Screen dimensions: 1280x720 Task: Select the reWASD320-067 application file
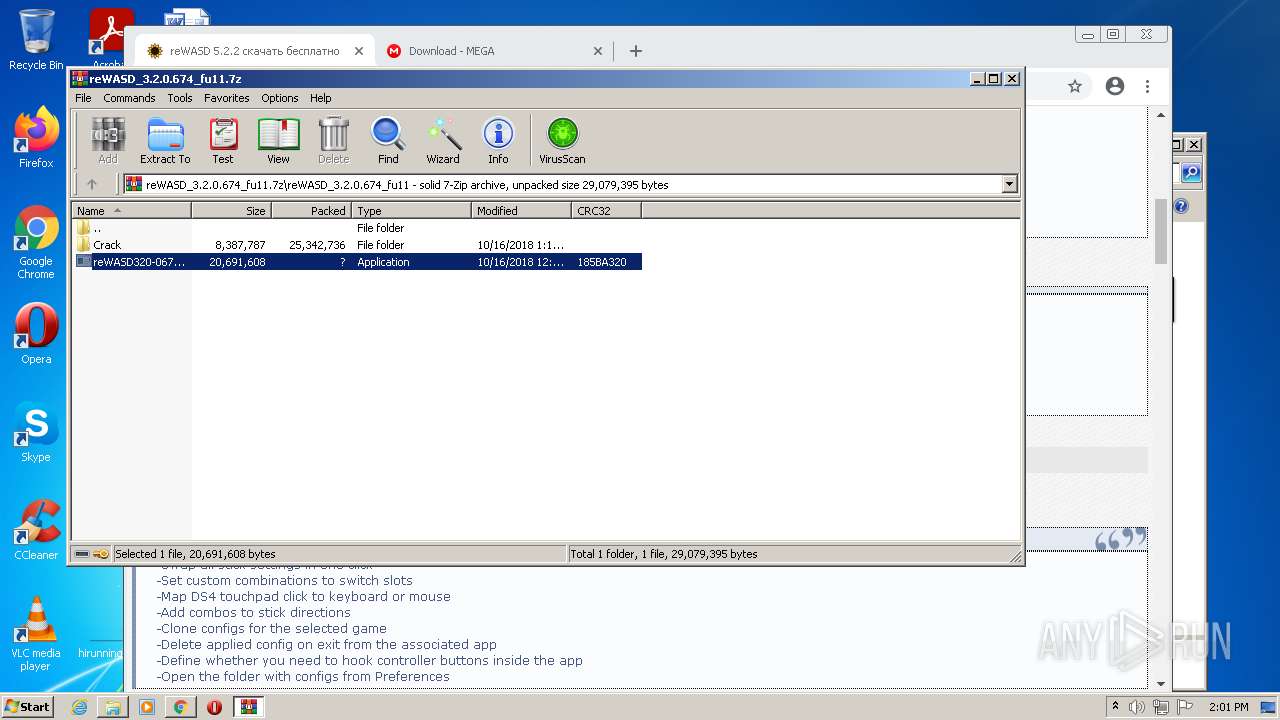357,262
